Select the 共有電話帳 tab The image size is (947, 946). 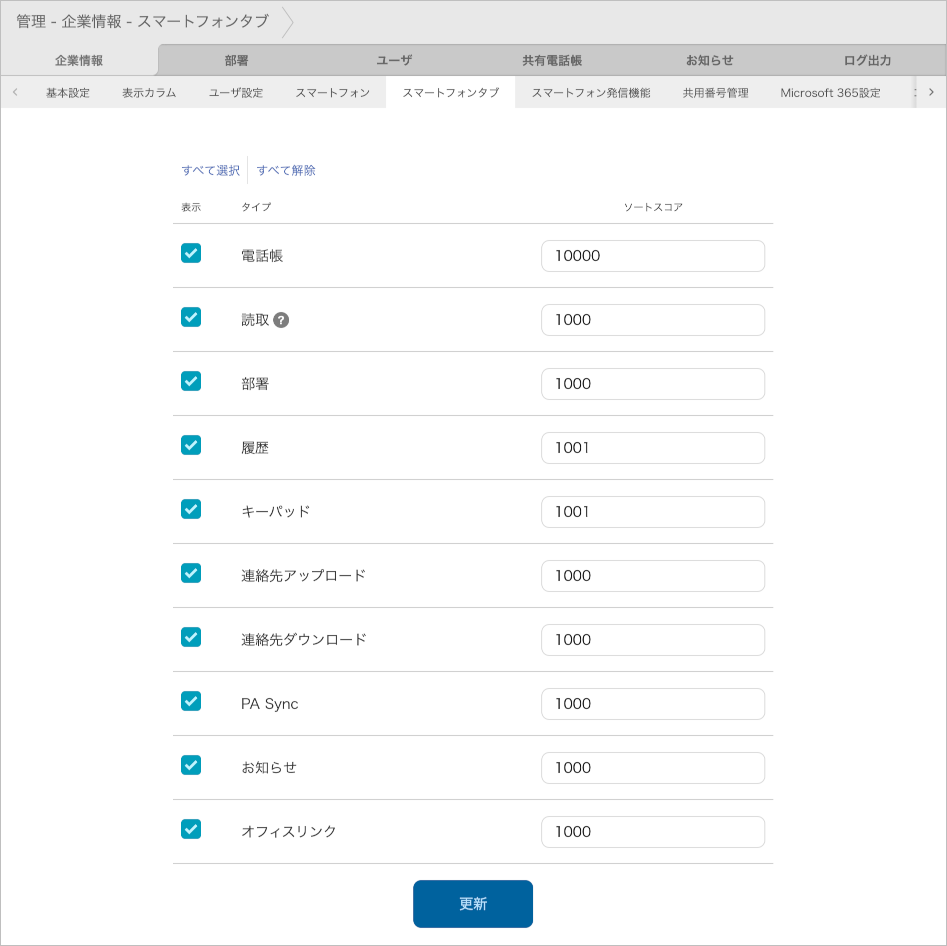point(552,59)
